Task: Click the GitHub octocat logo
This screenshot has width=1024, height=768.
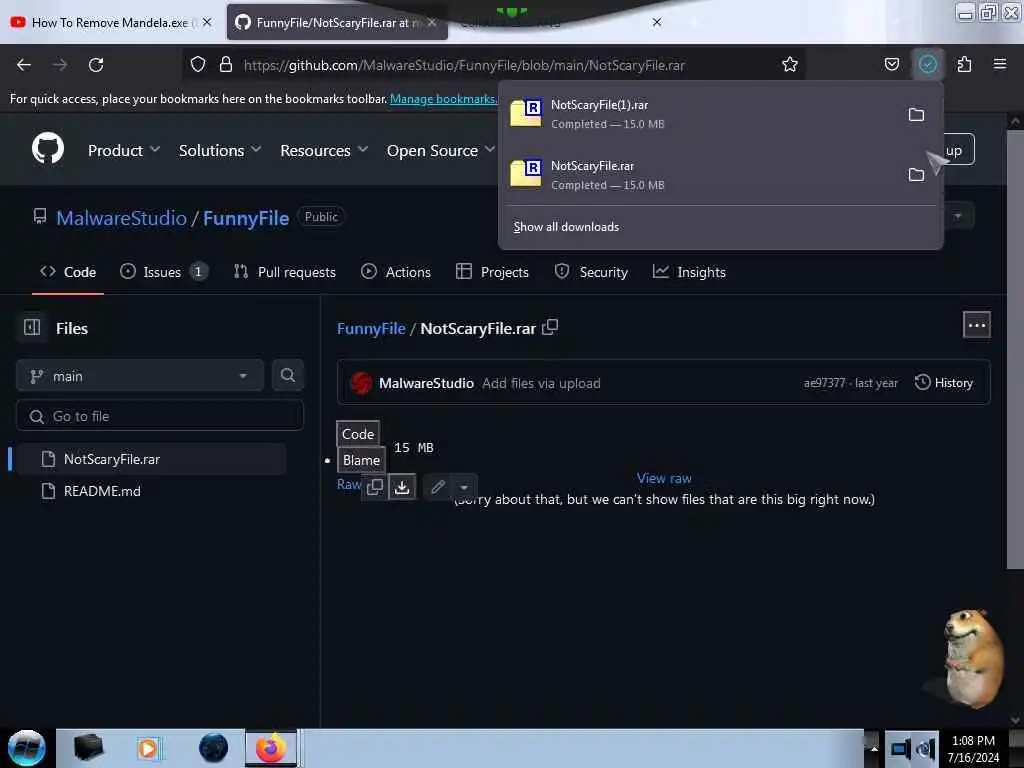Action: tap(48, 149)
